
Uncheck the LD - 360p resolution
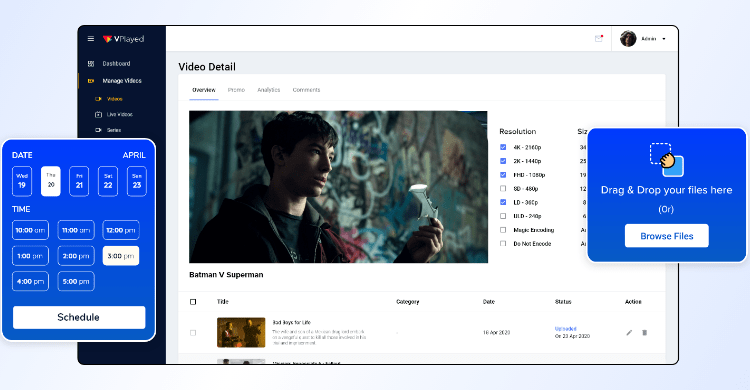click(503, 202)
